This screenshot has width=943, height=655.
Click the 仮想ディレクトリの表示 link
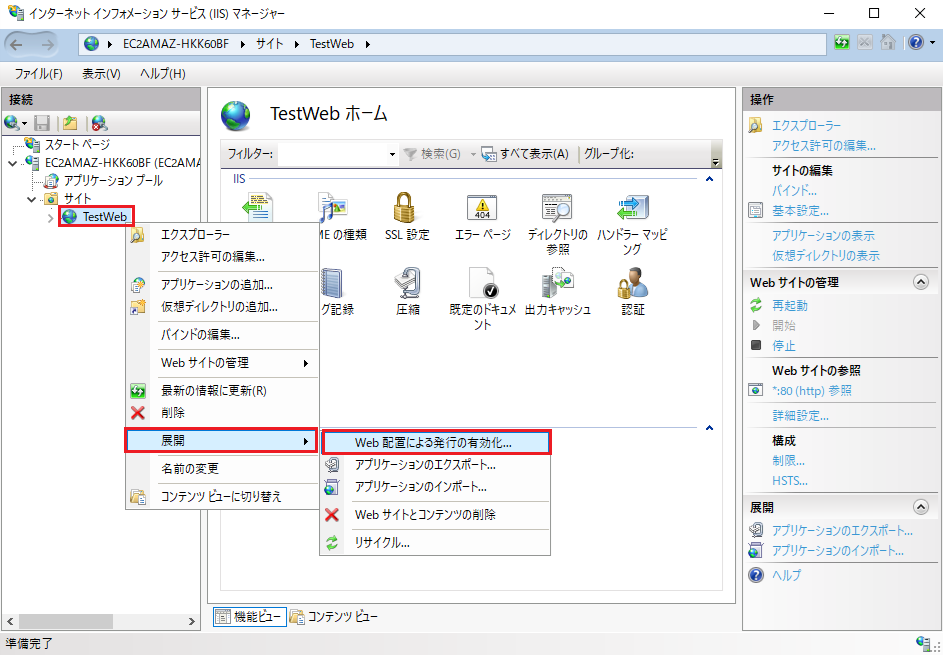(x=826, y=256)
